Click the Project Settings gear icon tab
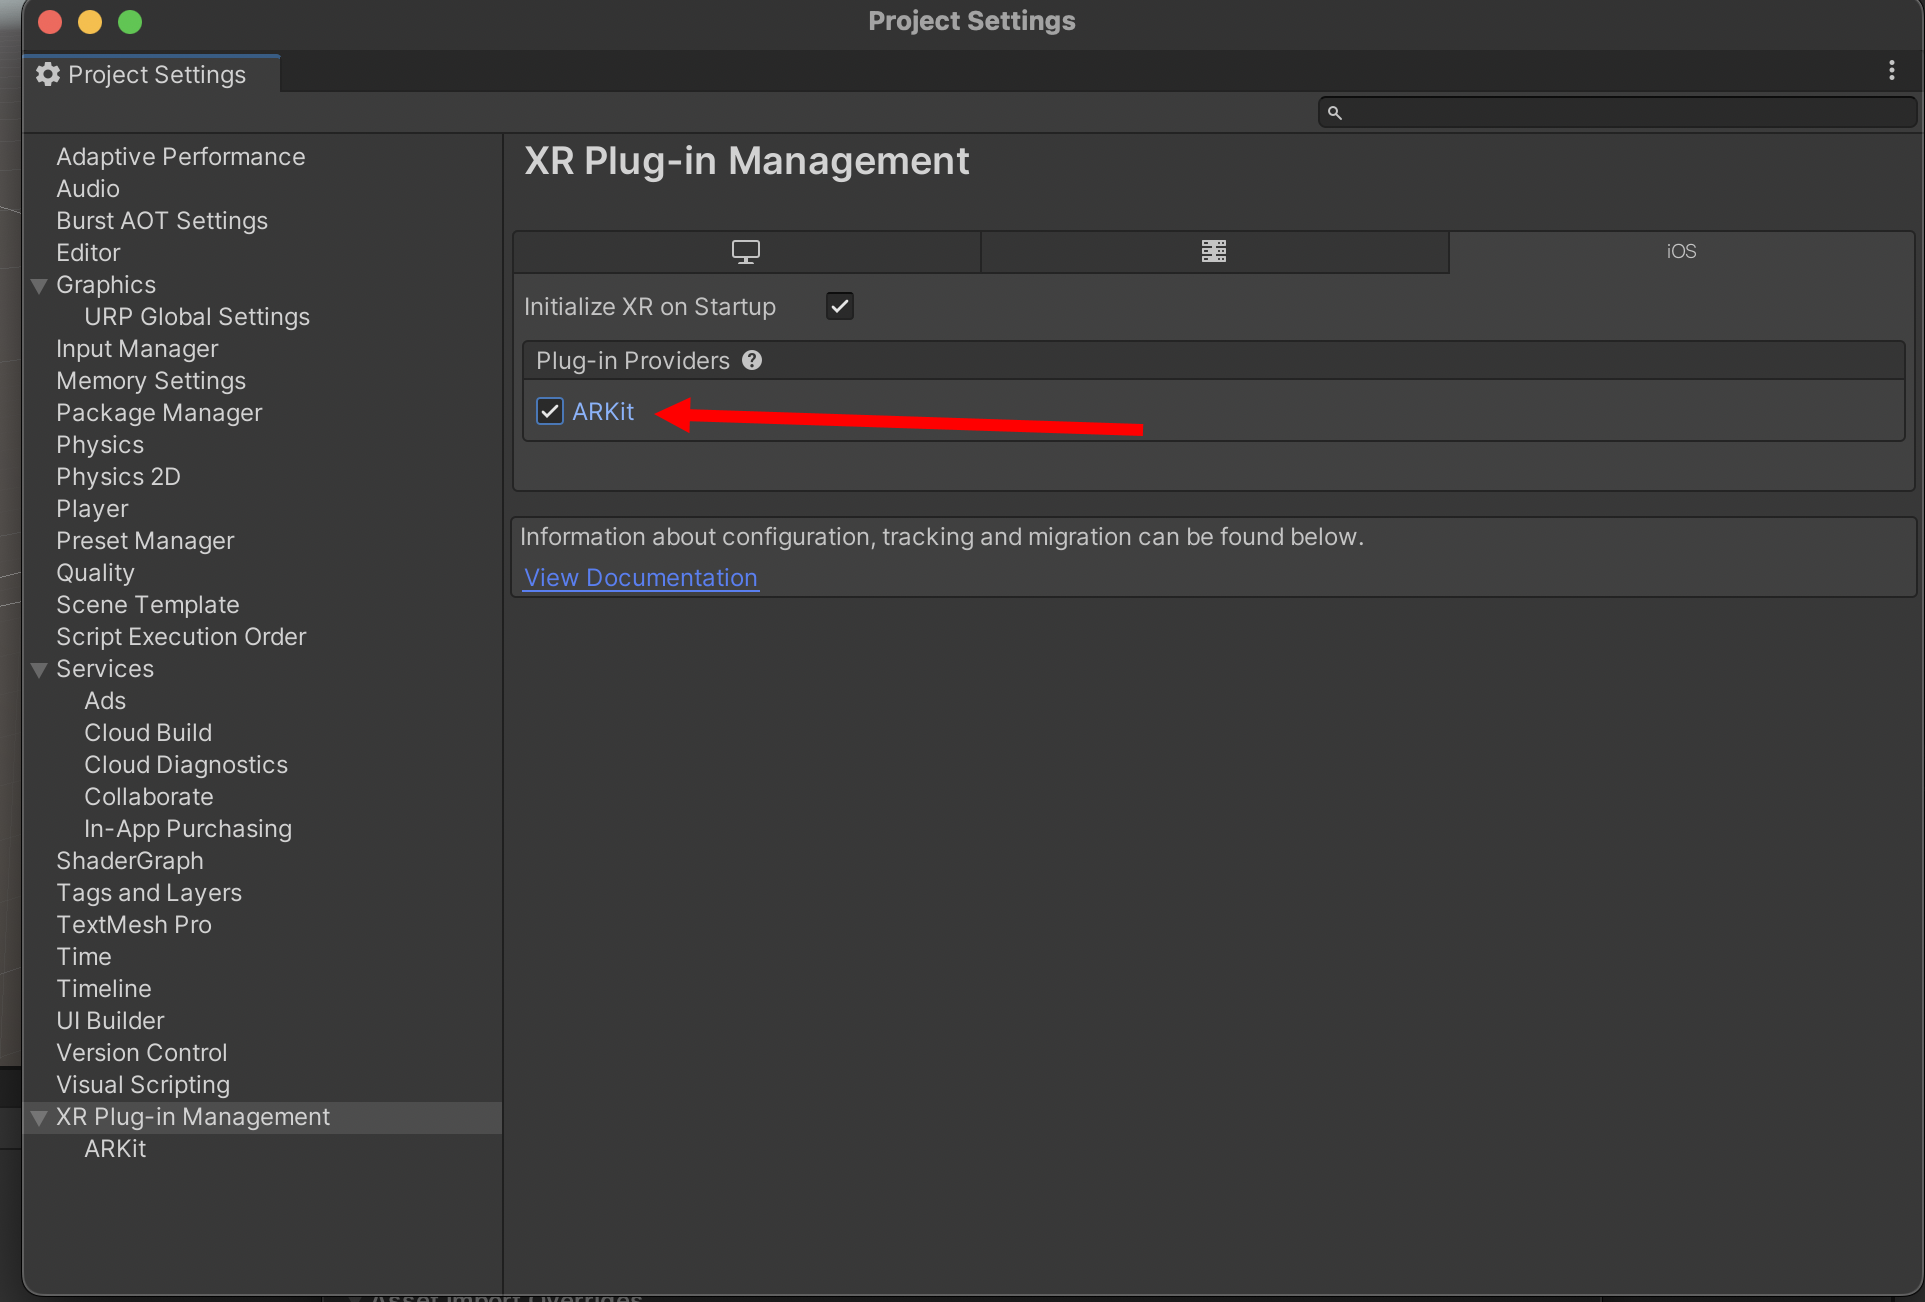1925x1302 pixels. [48, 74]
